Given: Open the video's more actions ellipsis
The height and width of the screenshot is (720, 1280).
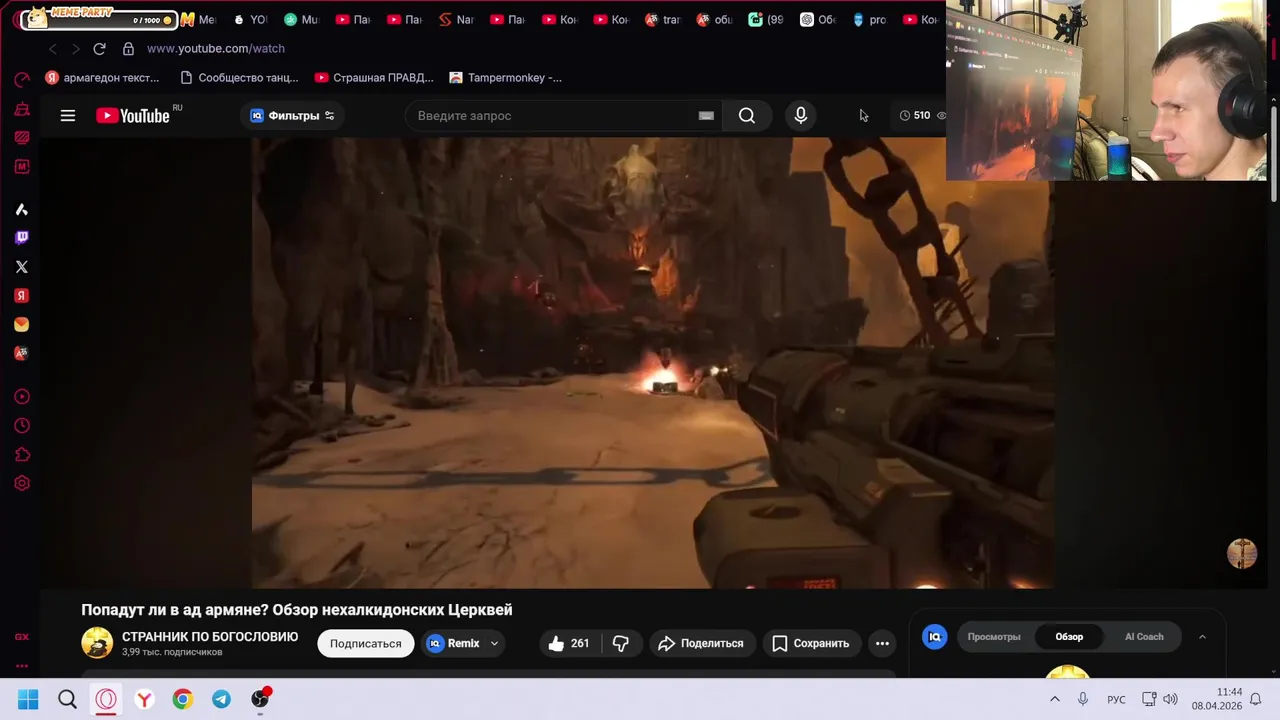Looking at the screenshot, I should (x=882, y=644).
